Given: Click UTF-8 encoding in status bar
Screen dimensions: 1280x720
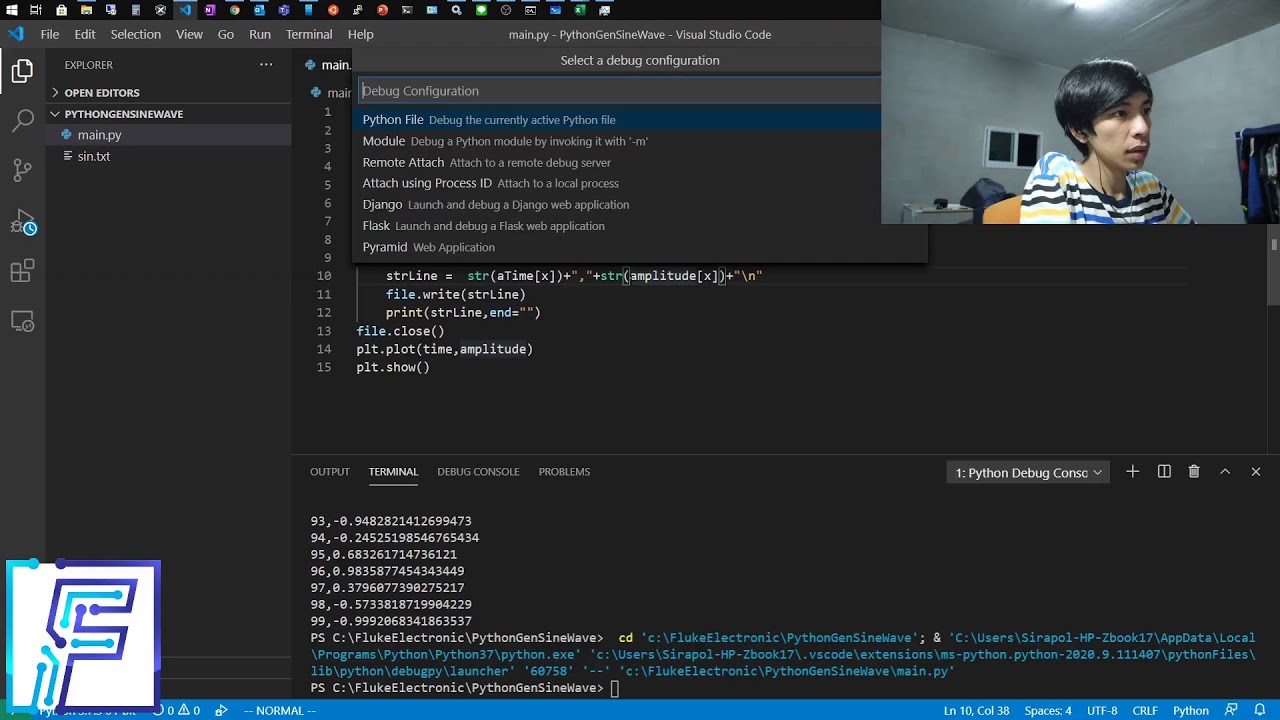Looking at the screenshot, I should (1102, 711).
